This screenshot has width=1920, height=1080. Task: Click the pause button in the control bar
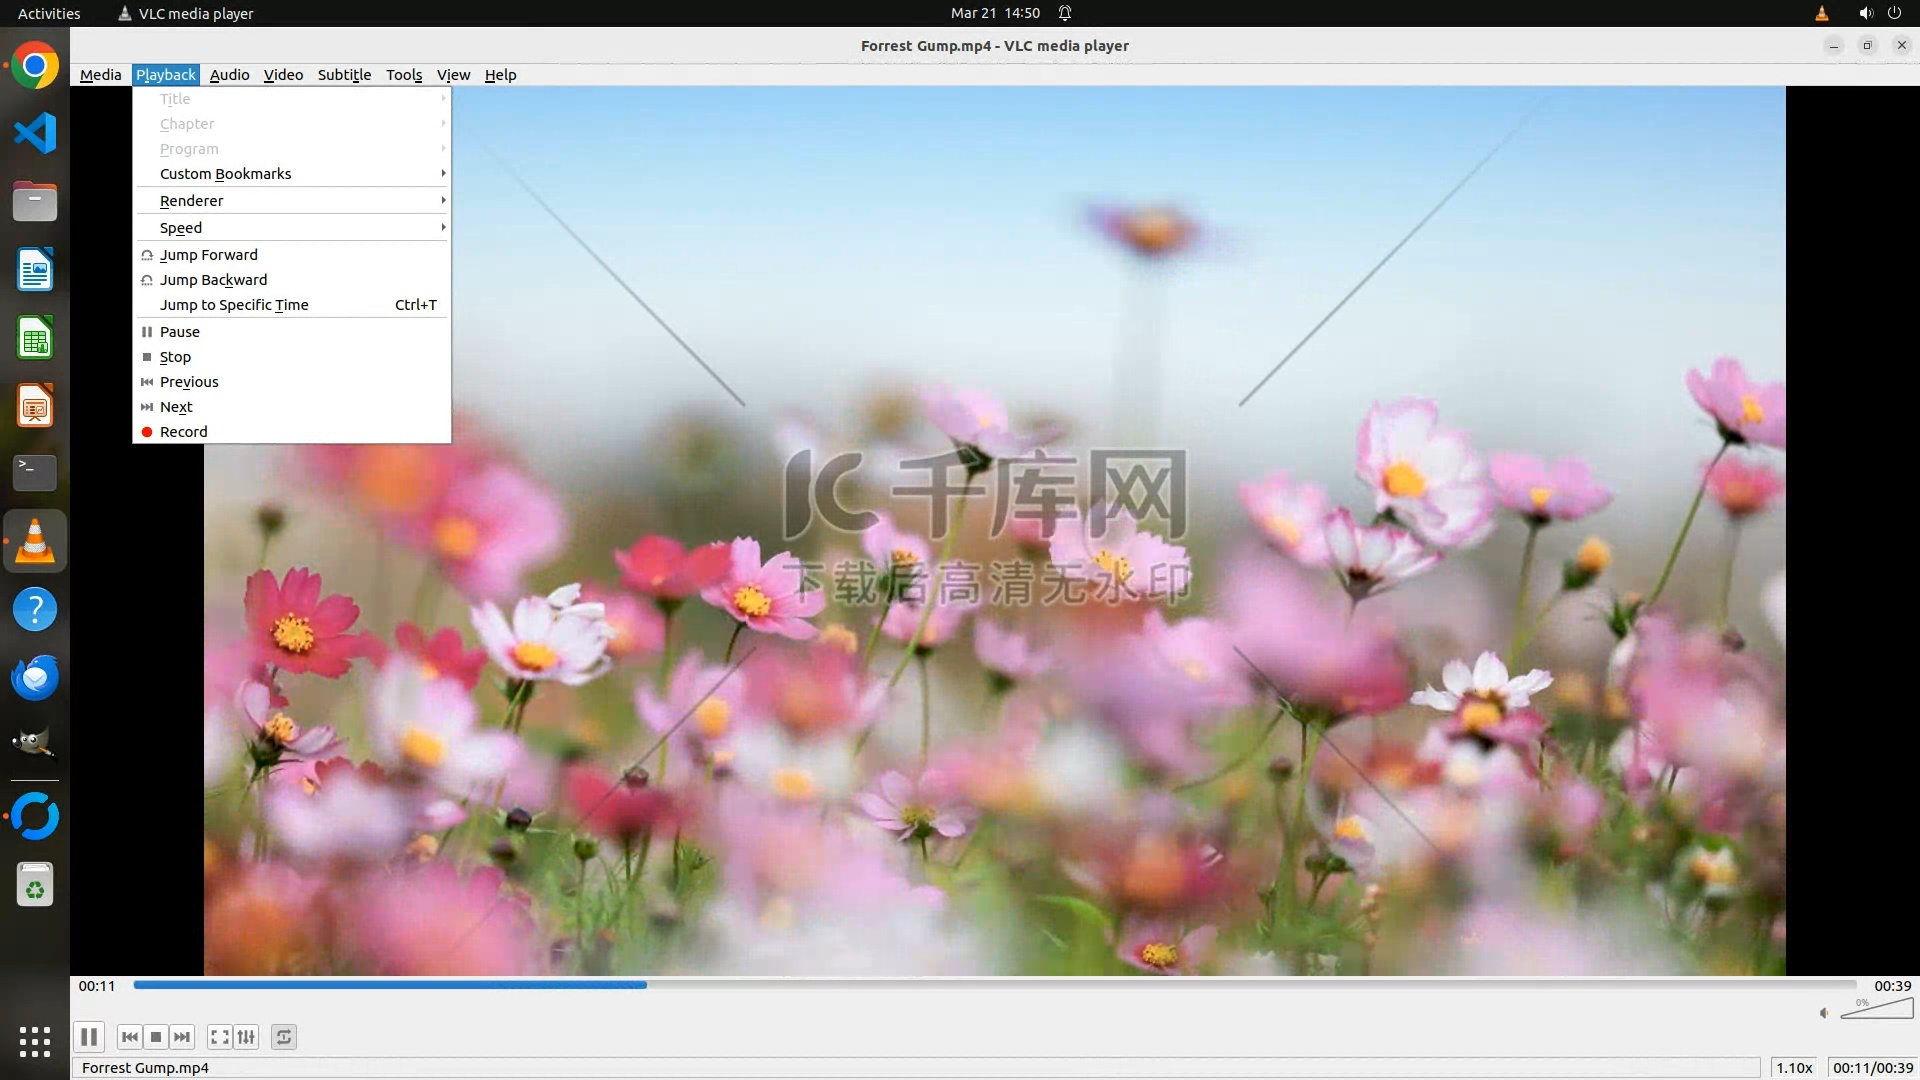pos(88,1037)
